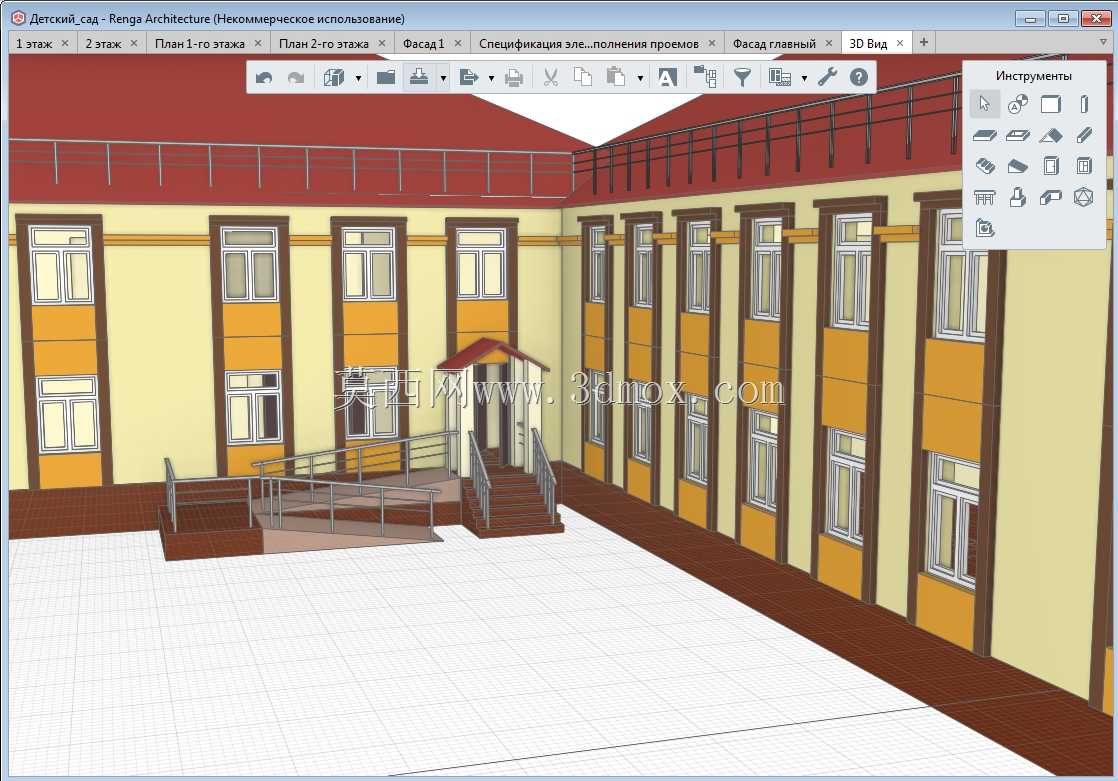Image resolution: width=1118 pixels, height=781 pixels.
Task: Close the '1 этаж' tab
Action: (x=65, y=43)
